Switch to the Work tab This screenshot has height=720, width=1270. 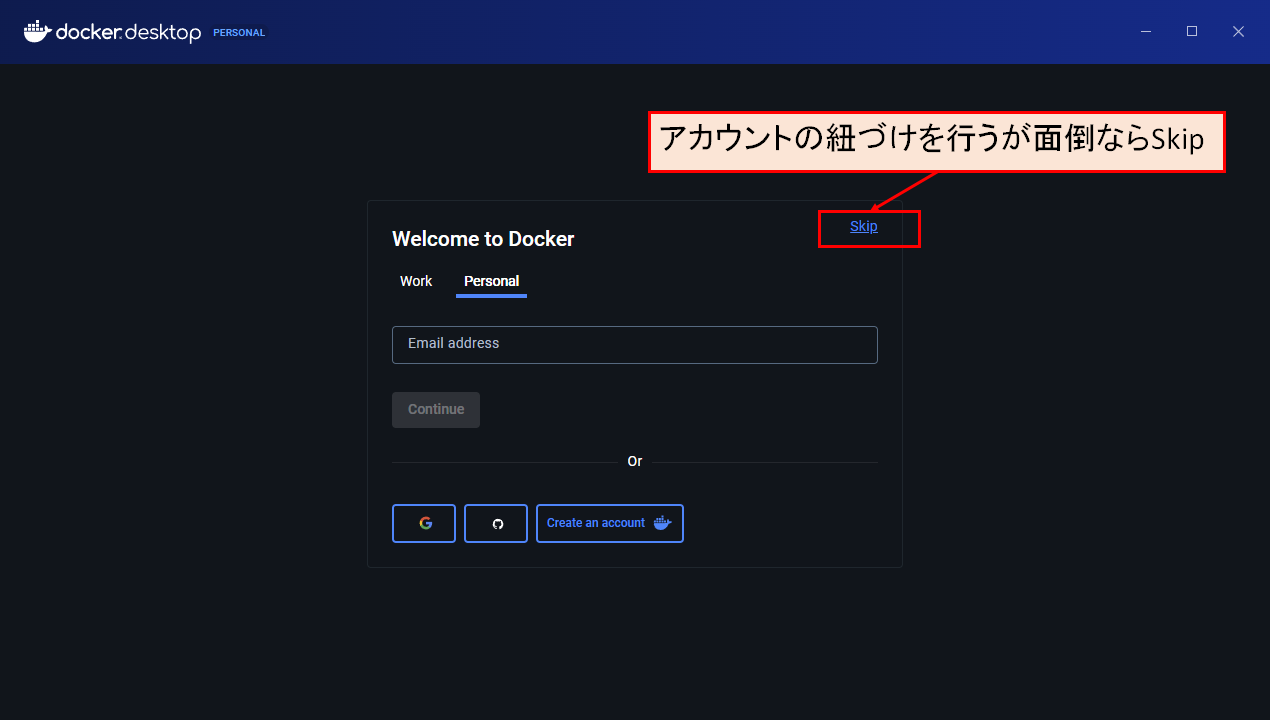[416, 281]
